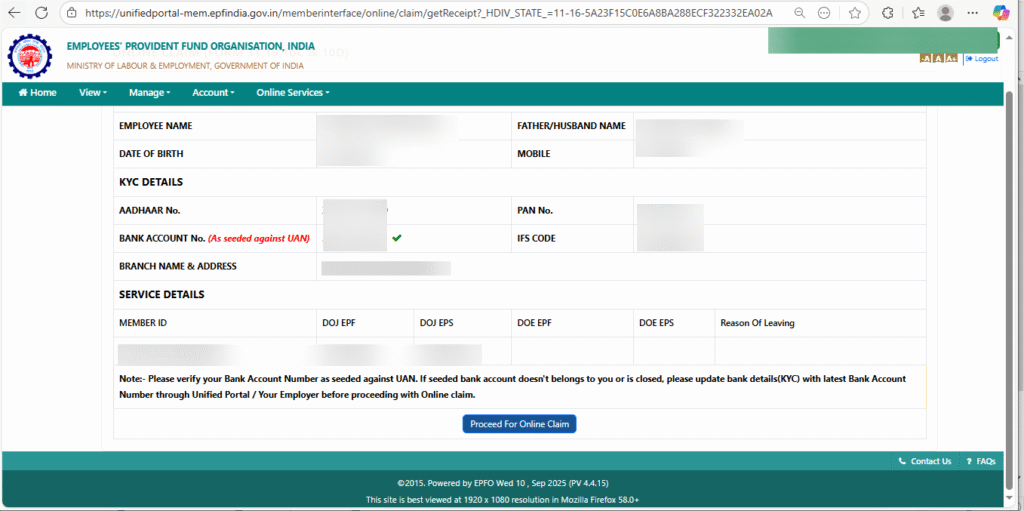This screenshot has height=511, width=1024.
Task: View site info via the lock icon
Action: [x=72, y=12]
